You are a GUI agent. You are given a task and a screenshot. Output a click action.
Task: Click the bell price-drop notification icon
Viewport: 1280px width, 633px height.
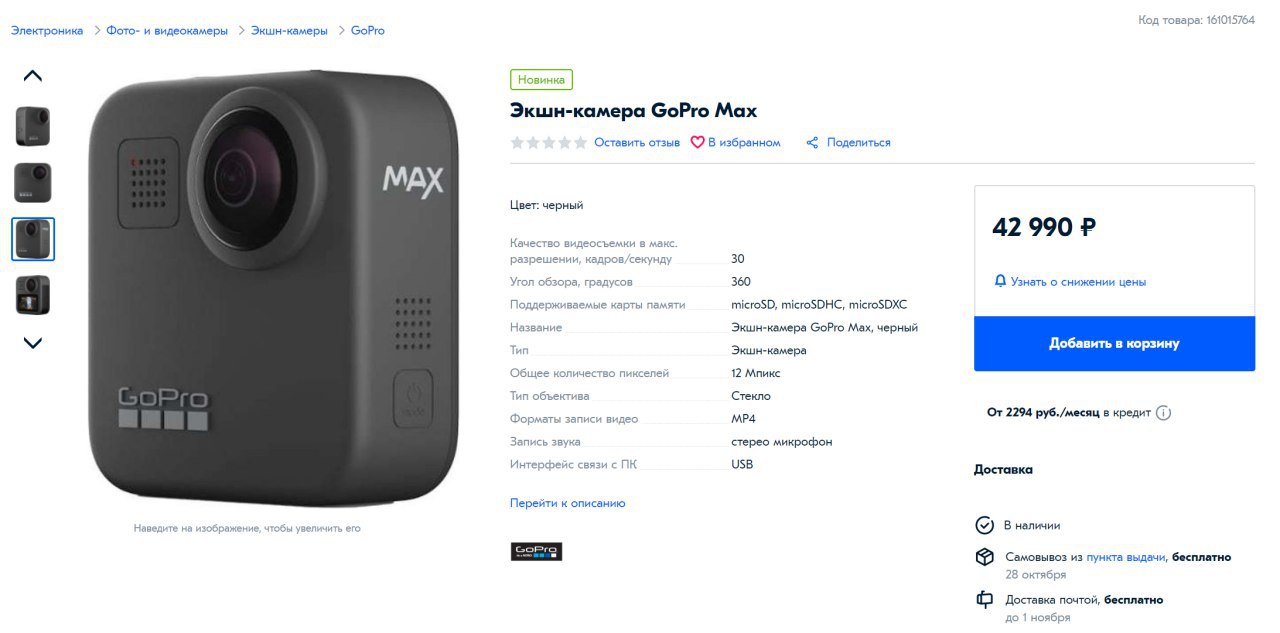[x=1000, y=281]
